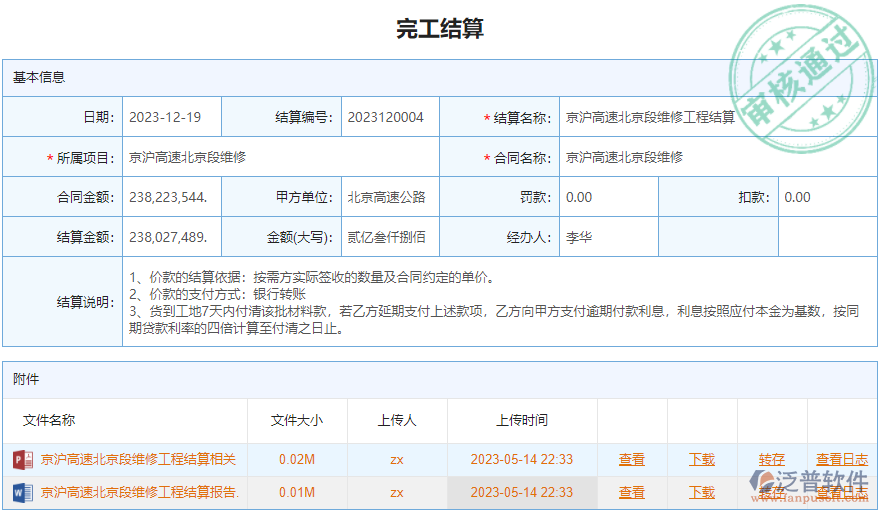Click the 结算编号 field 2023120004
The image size is (879, 514).
click(389, 117)
